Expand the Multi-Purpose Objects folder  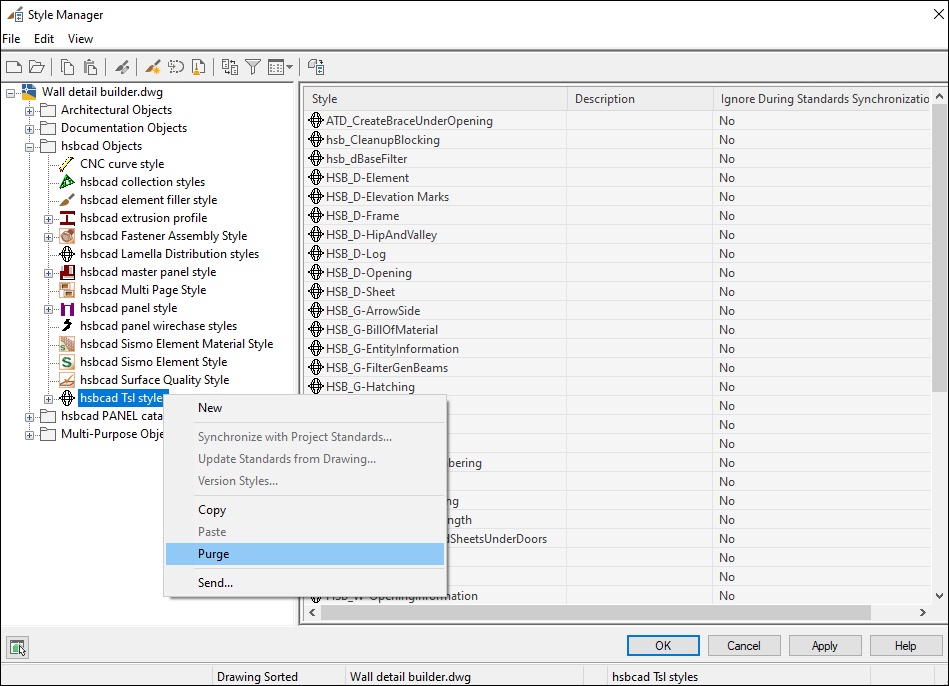pyautogui.click(x=29, y=435)
